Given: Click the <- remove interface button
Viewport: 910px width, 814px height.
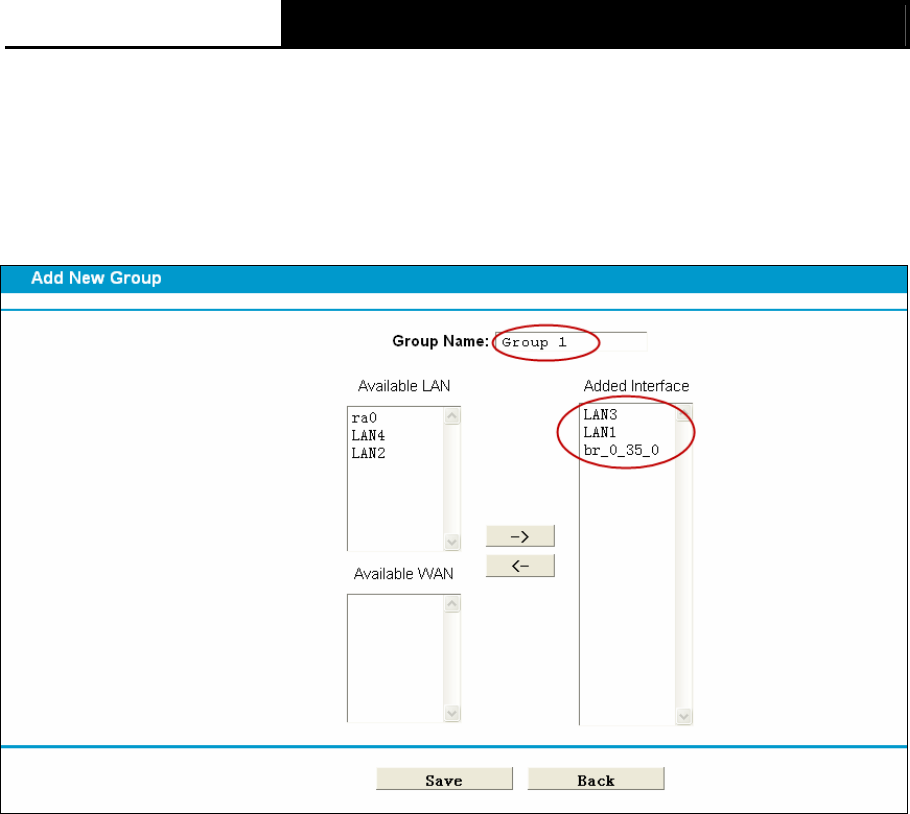Looking at the screenshot, I should click(x=520, y=566).
